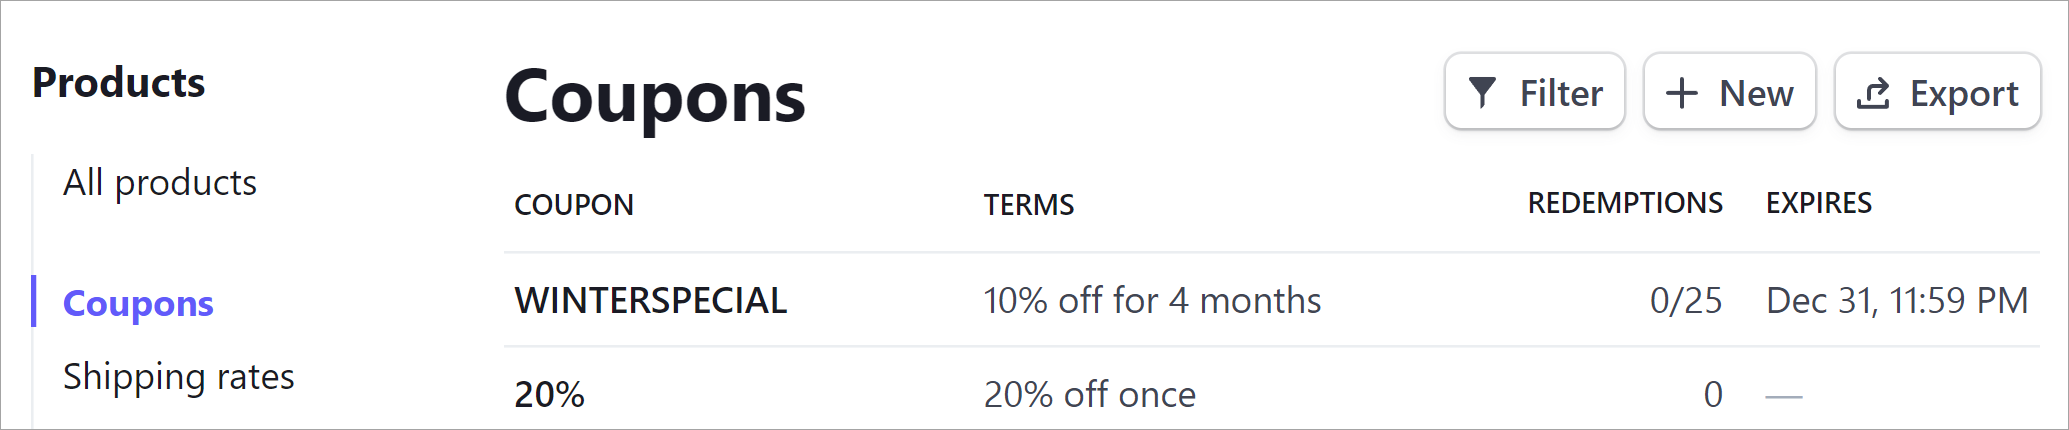Click the REDEMPTIONS column header

coord(1625,203)
